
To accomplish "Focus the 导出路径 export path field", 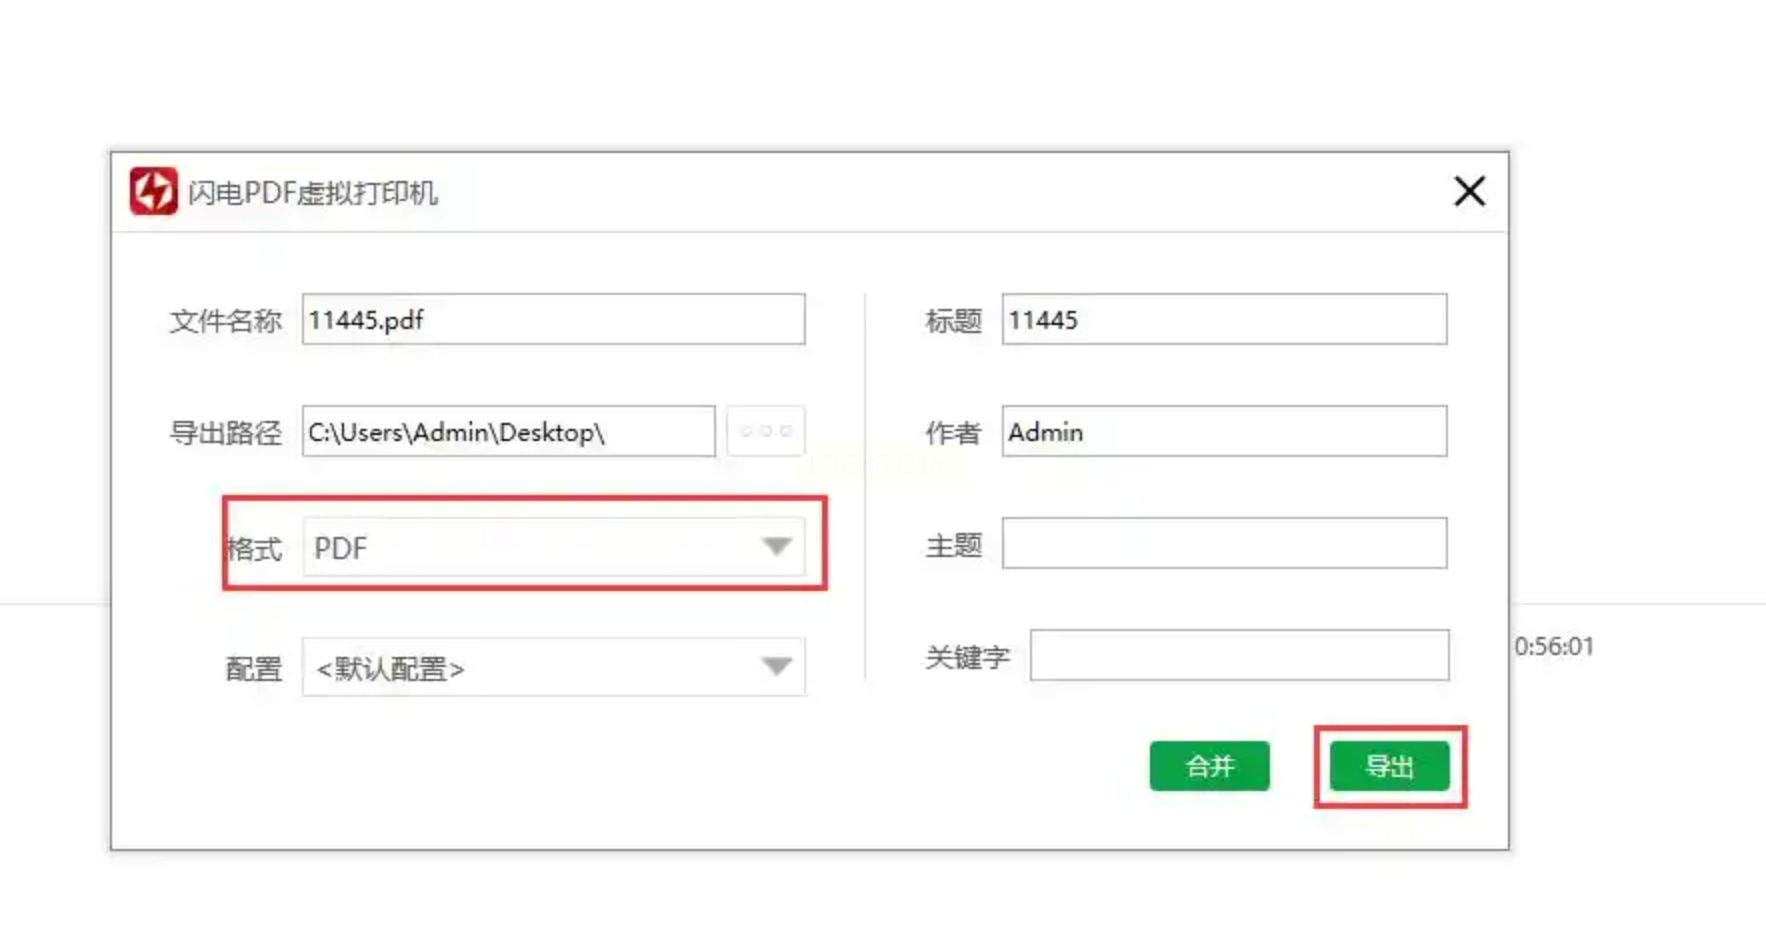I will 508,432.
